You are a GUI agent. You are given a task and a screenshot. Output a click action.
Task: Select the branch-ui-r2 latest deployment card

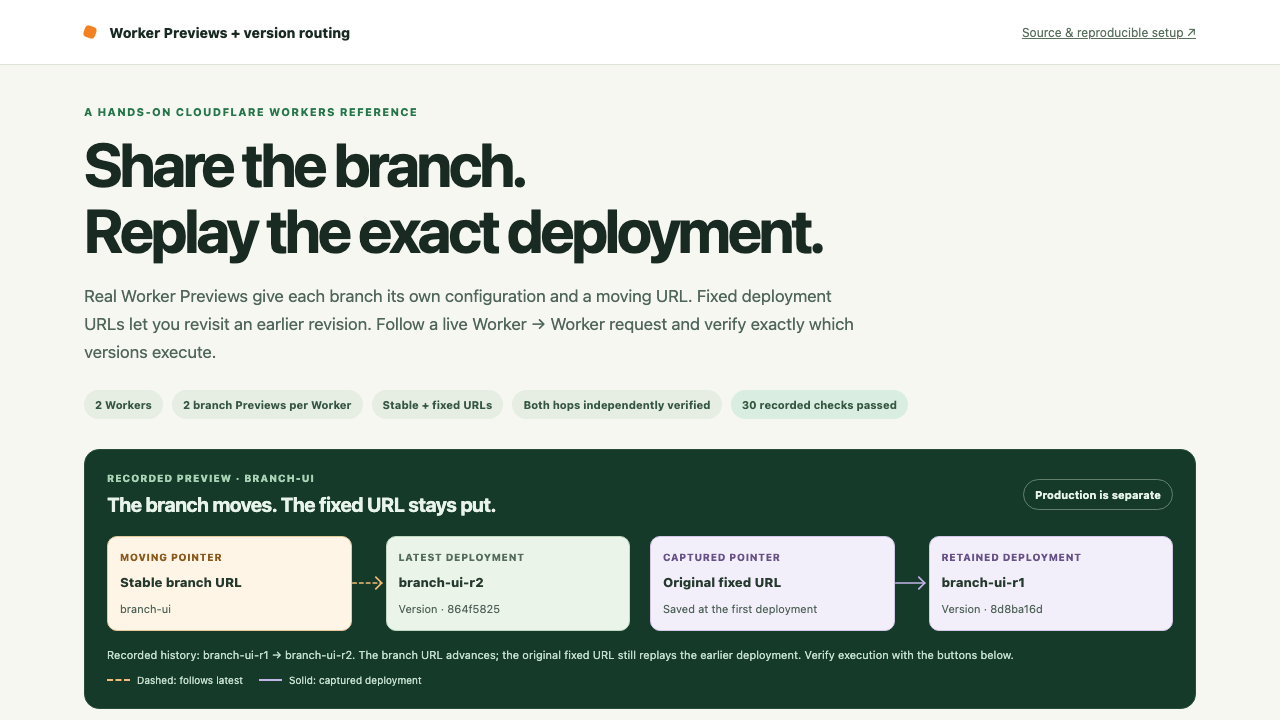(x=508, y=584)
